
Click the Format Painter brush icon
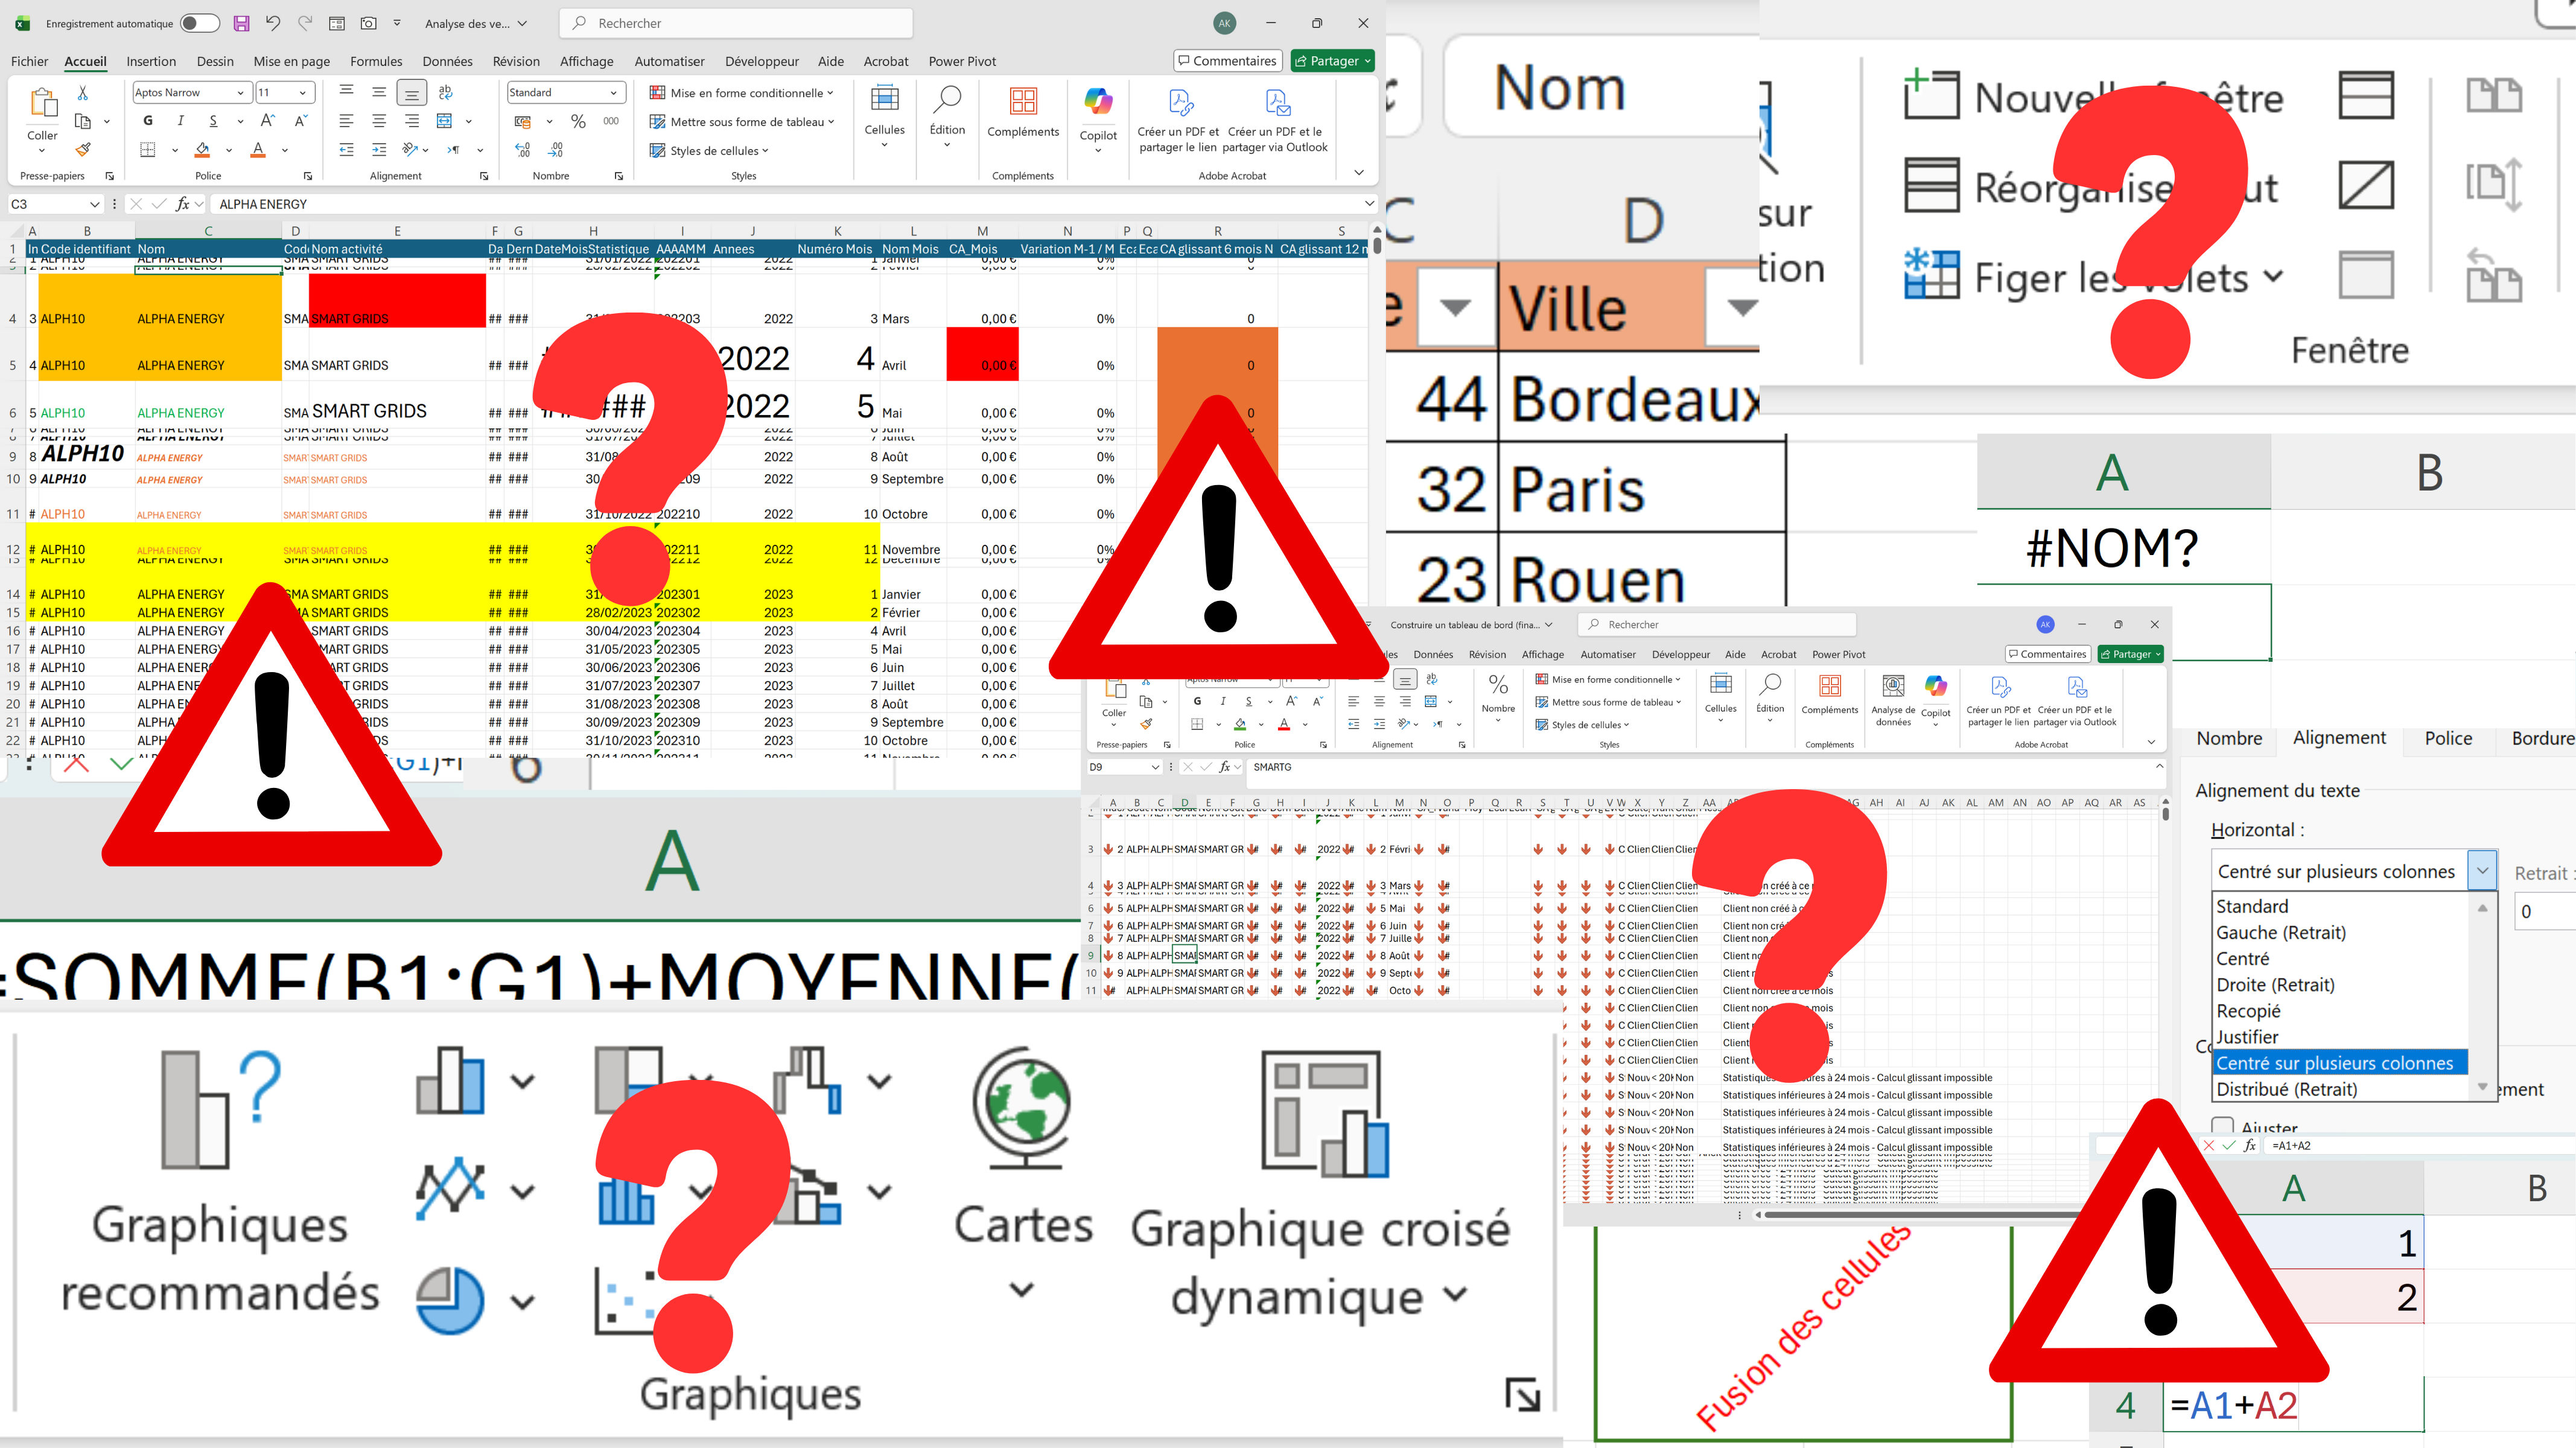83,150
